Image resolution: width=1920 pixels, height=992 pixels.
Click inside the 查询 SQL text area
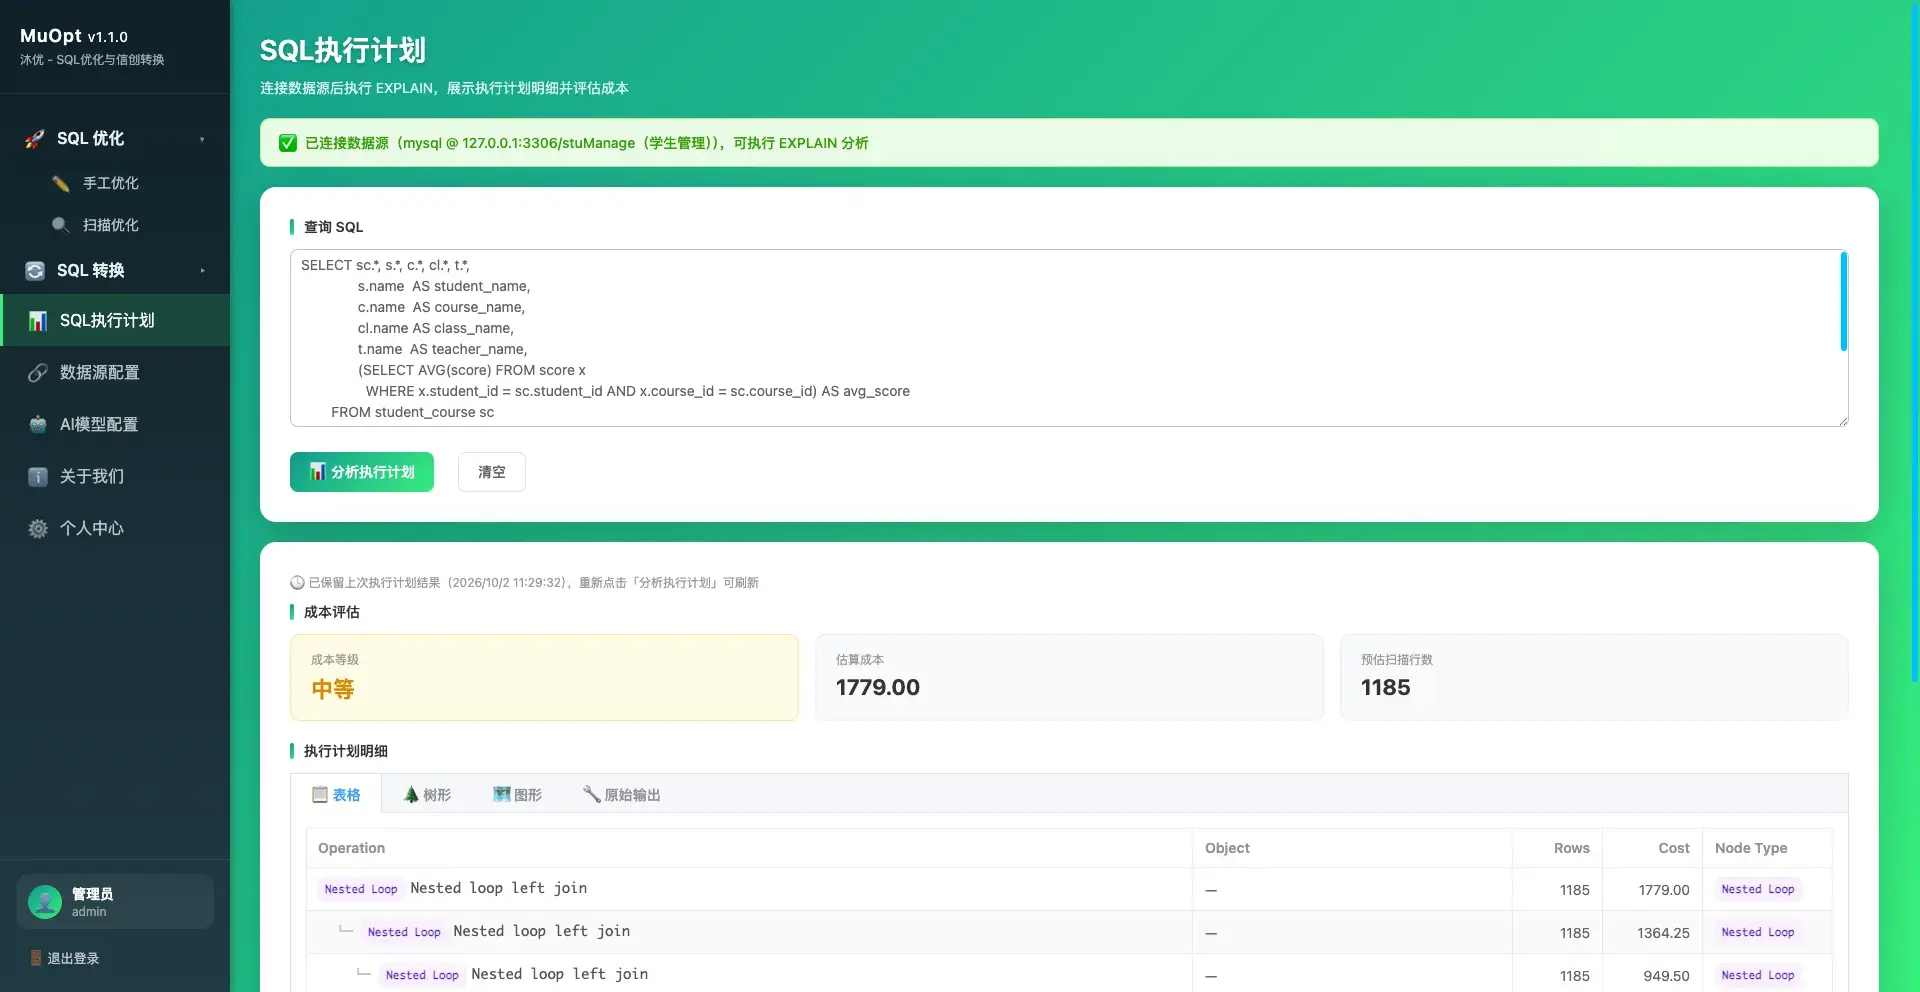[x=1069, y=338]
